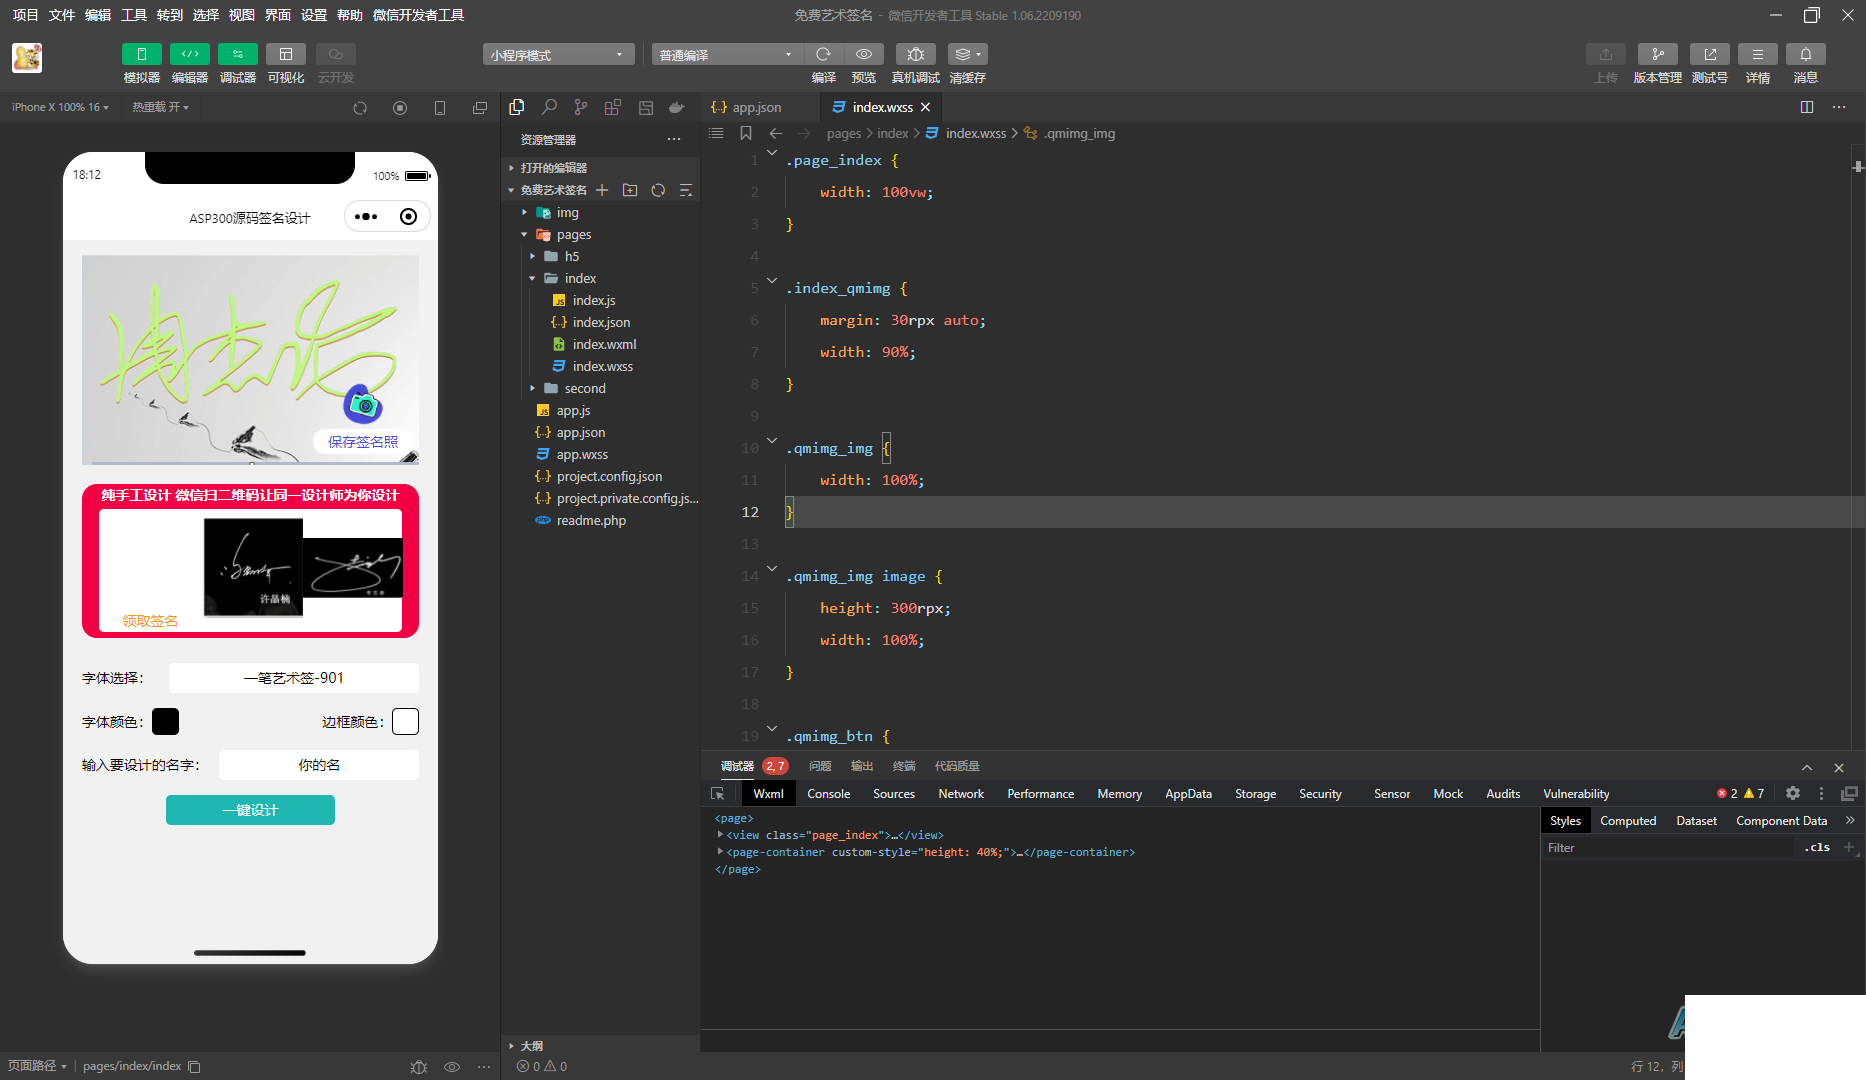Image resolution: width=1866 pixels, height=1080 pixels.
Task: Open the 项目 menu
Action: (25, 15)
